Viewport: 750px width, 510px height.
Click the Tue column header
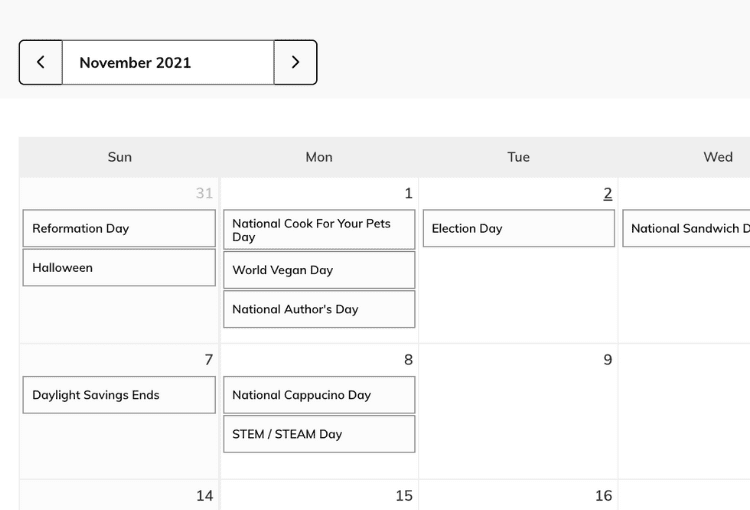click(518, 157)
